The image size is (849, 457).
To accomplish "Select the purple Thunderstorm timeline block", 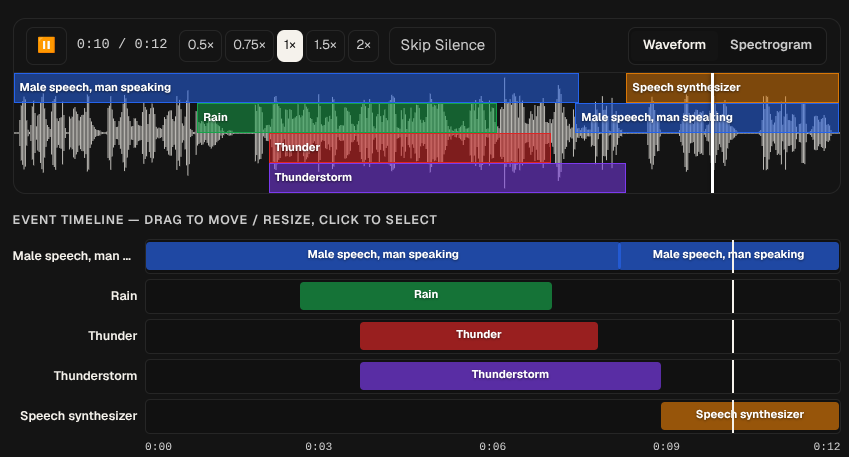I will pos(510,376).
